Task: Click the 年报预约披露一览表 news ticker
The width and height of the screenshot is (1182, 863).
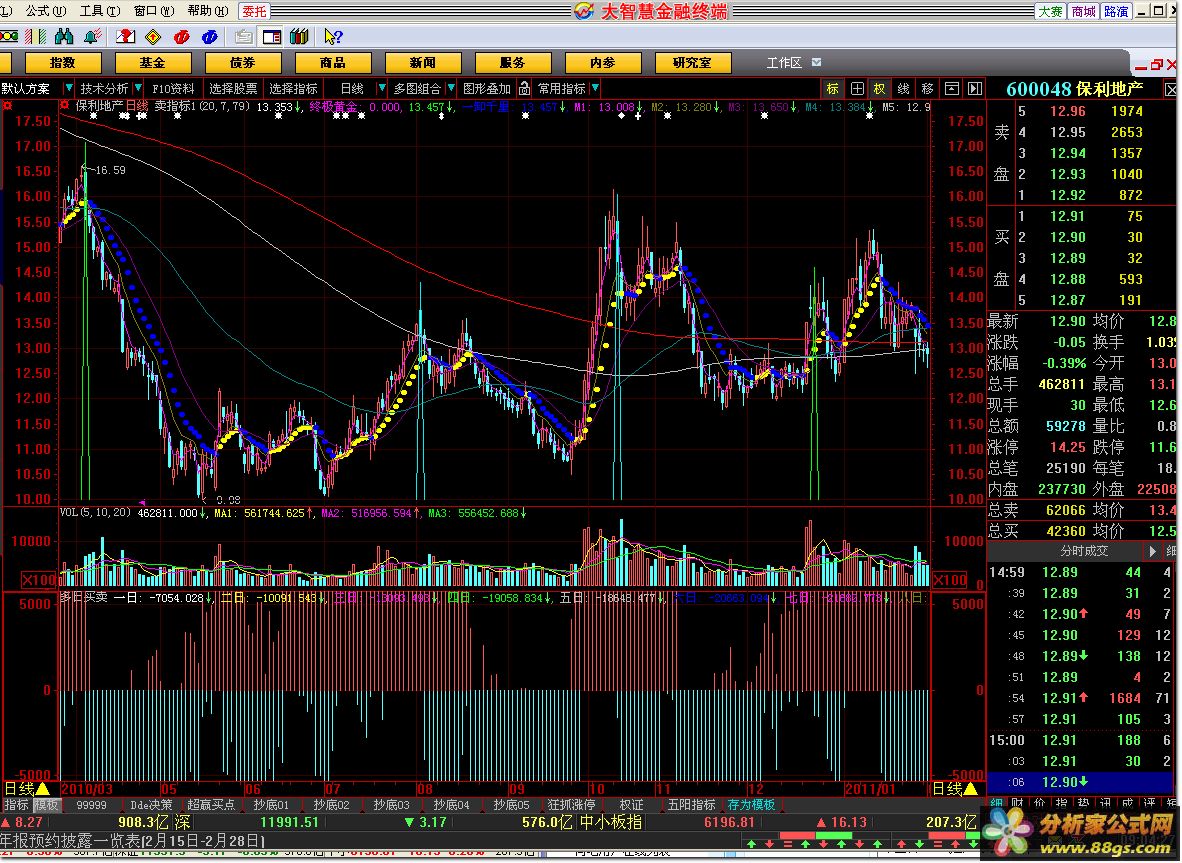Action: pos(133,841)
